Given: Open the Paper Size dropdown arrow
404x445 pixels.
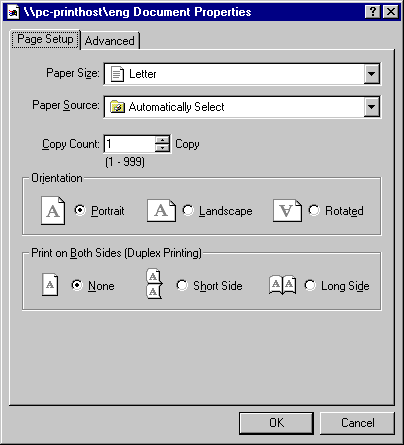Looking at the screenshot, I should (372, 74).
